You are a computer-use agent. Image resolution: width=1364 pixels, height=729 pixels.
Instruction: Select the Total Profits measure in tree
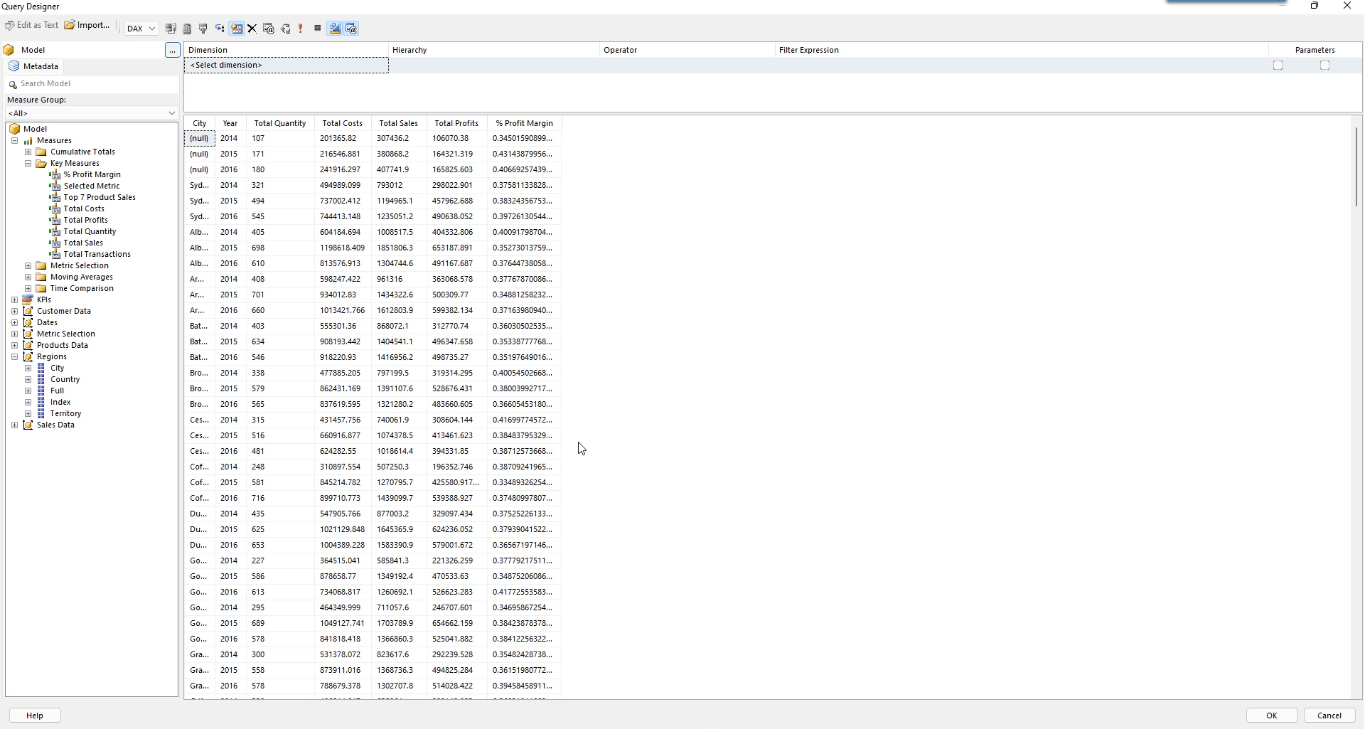pos(86,220)
